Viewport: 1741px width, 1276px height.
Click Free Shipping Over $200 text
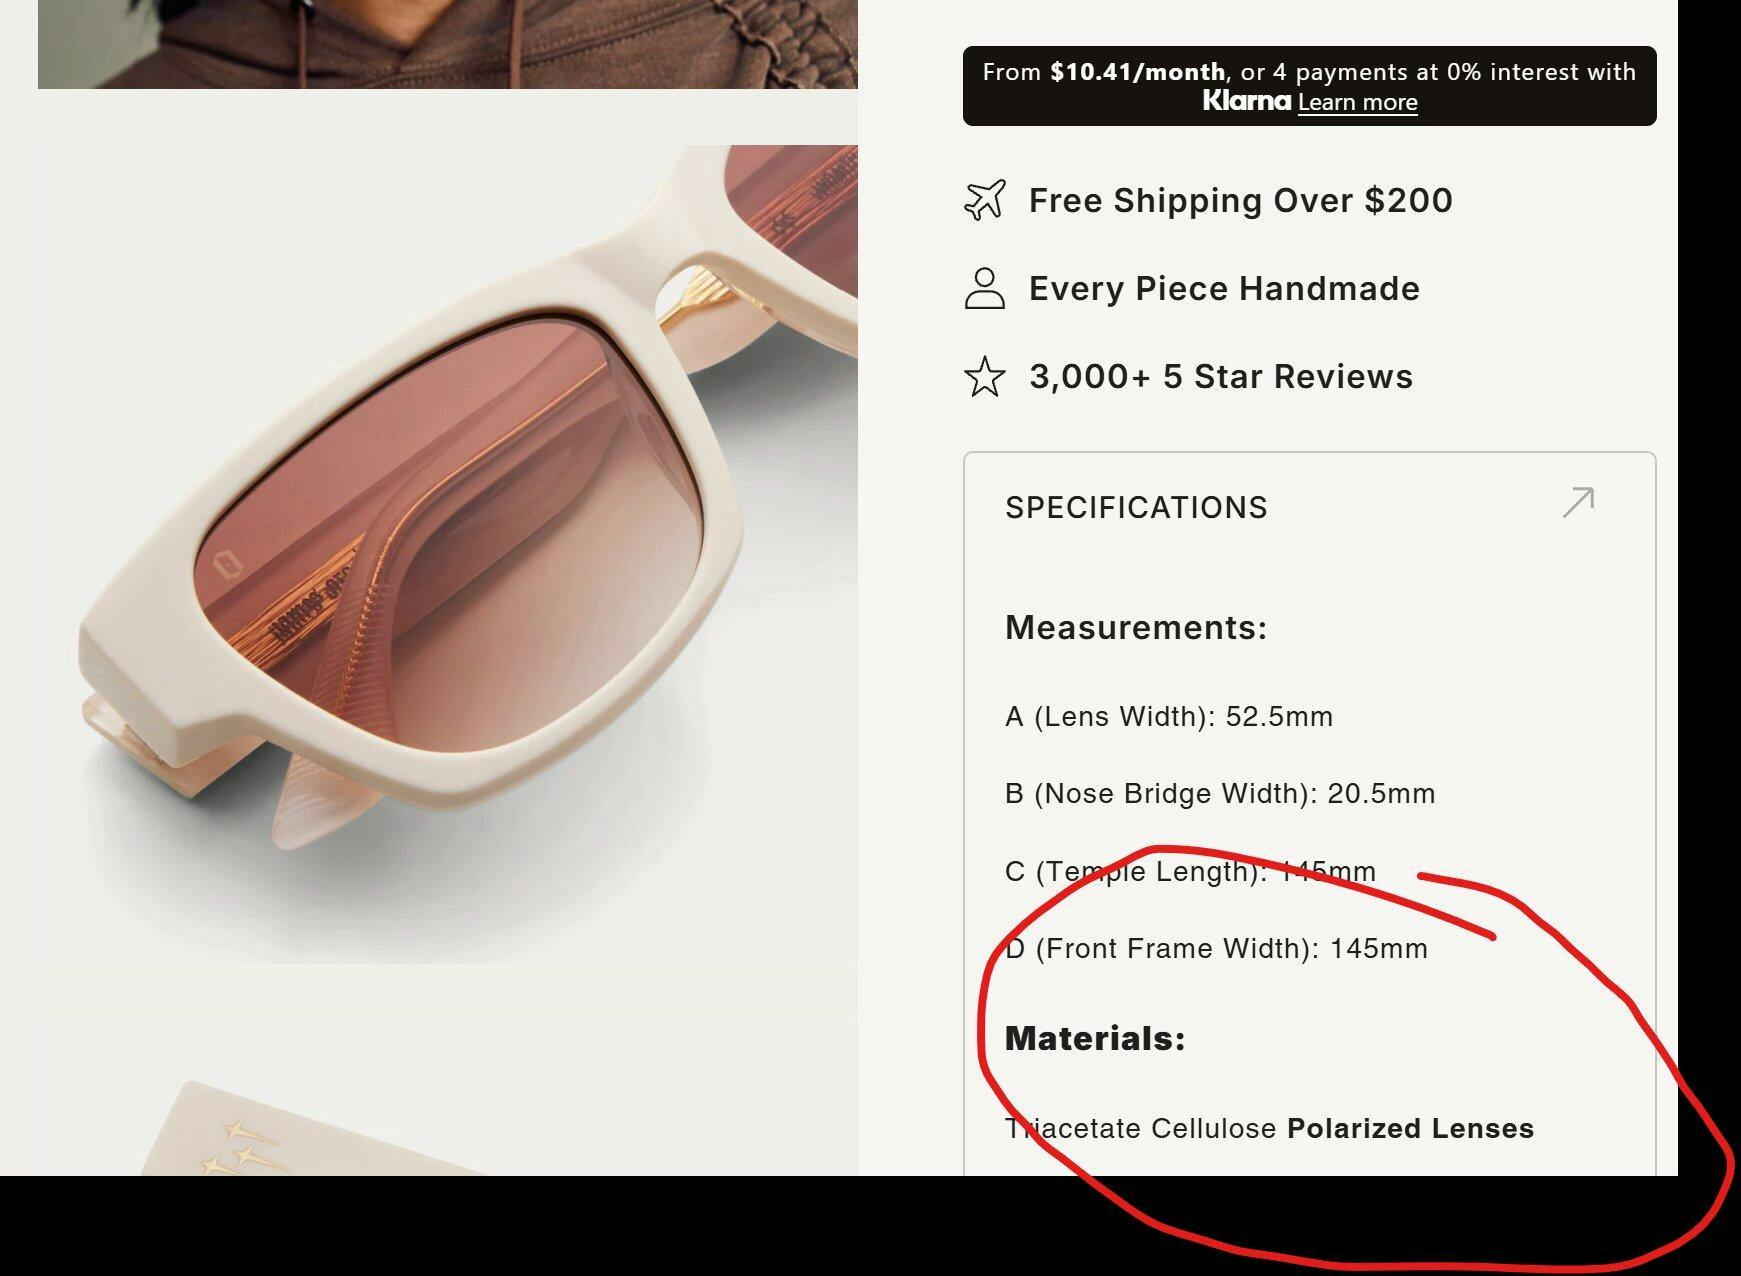coord(1240,200)
